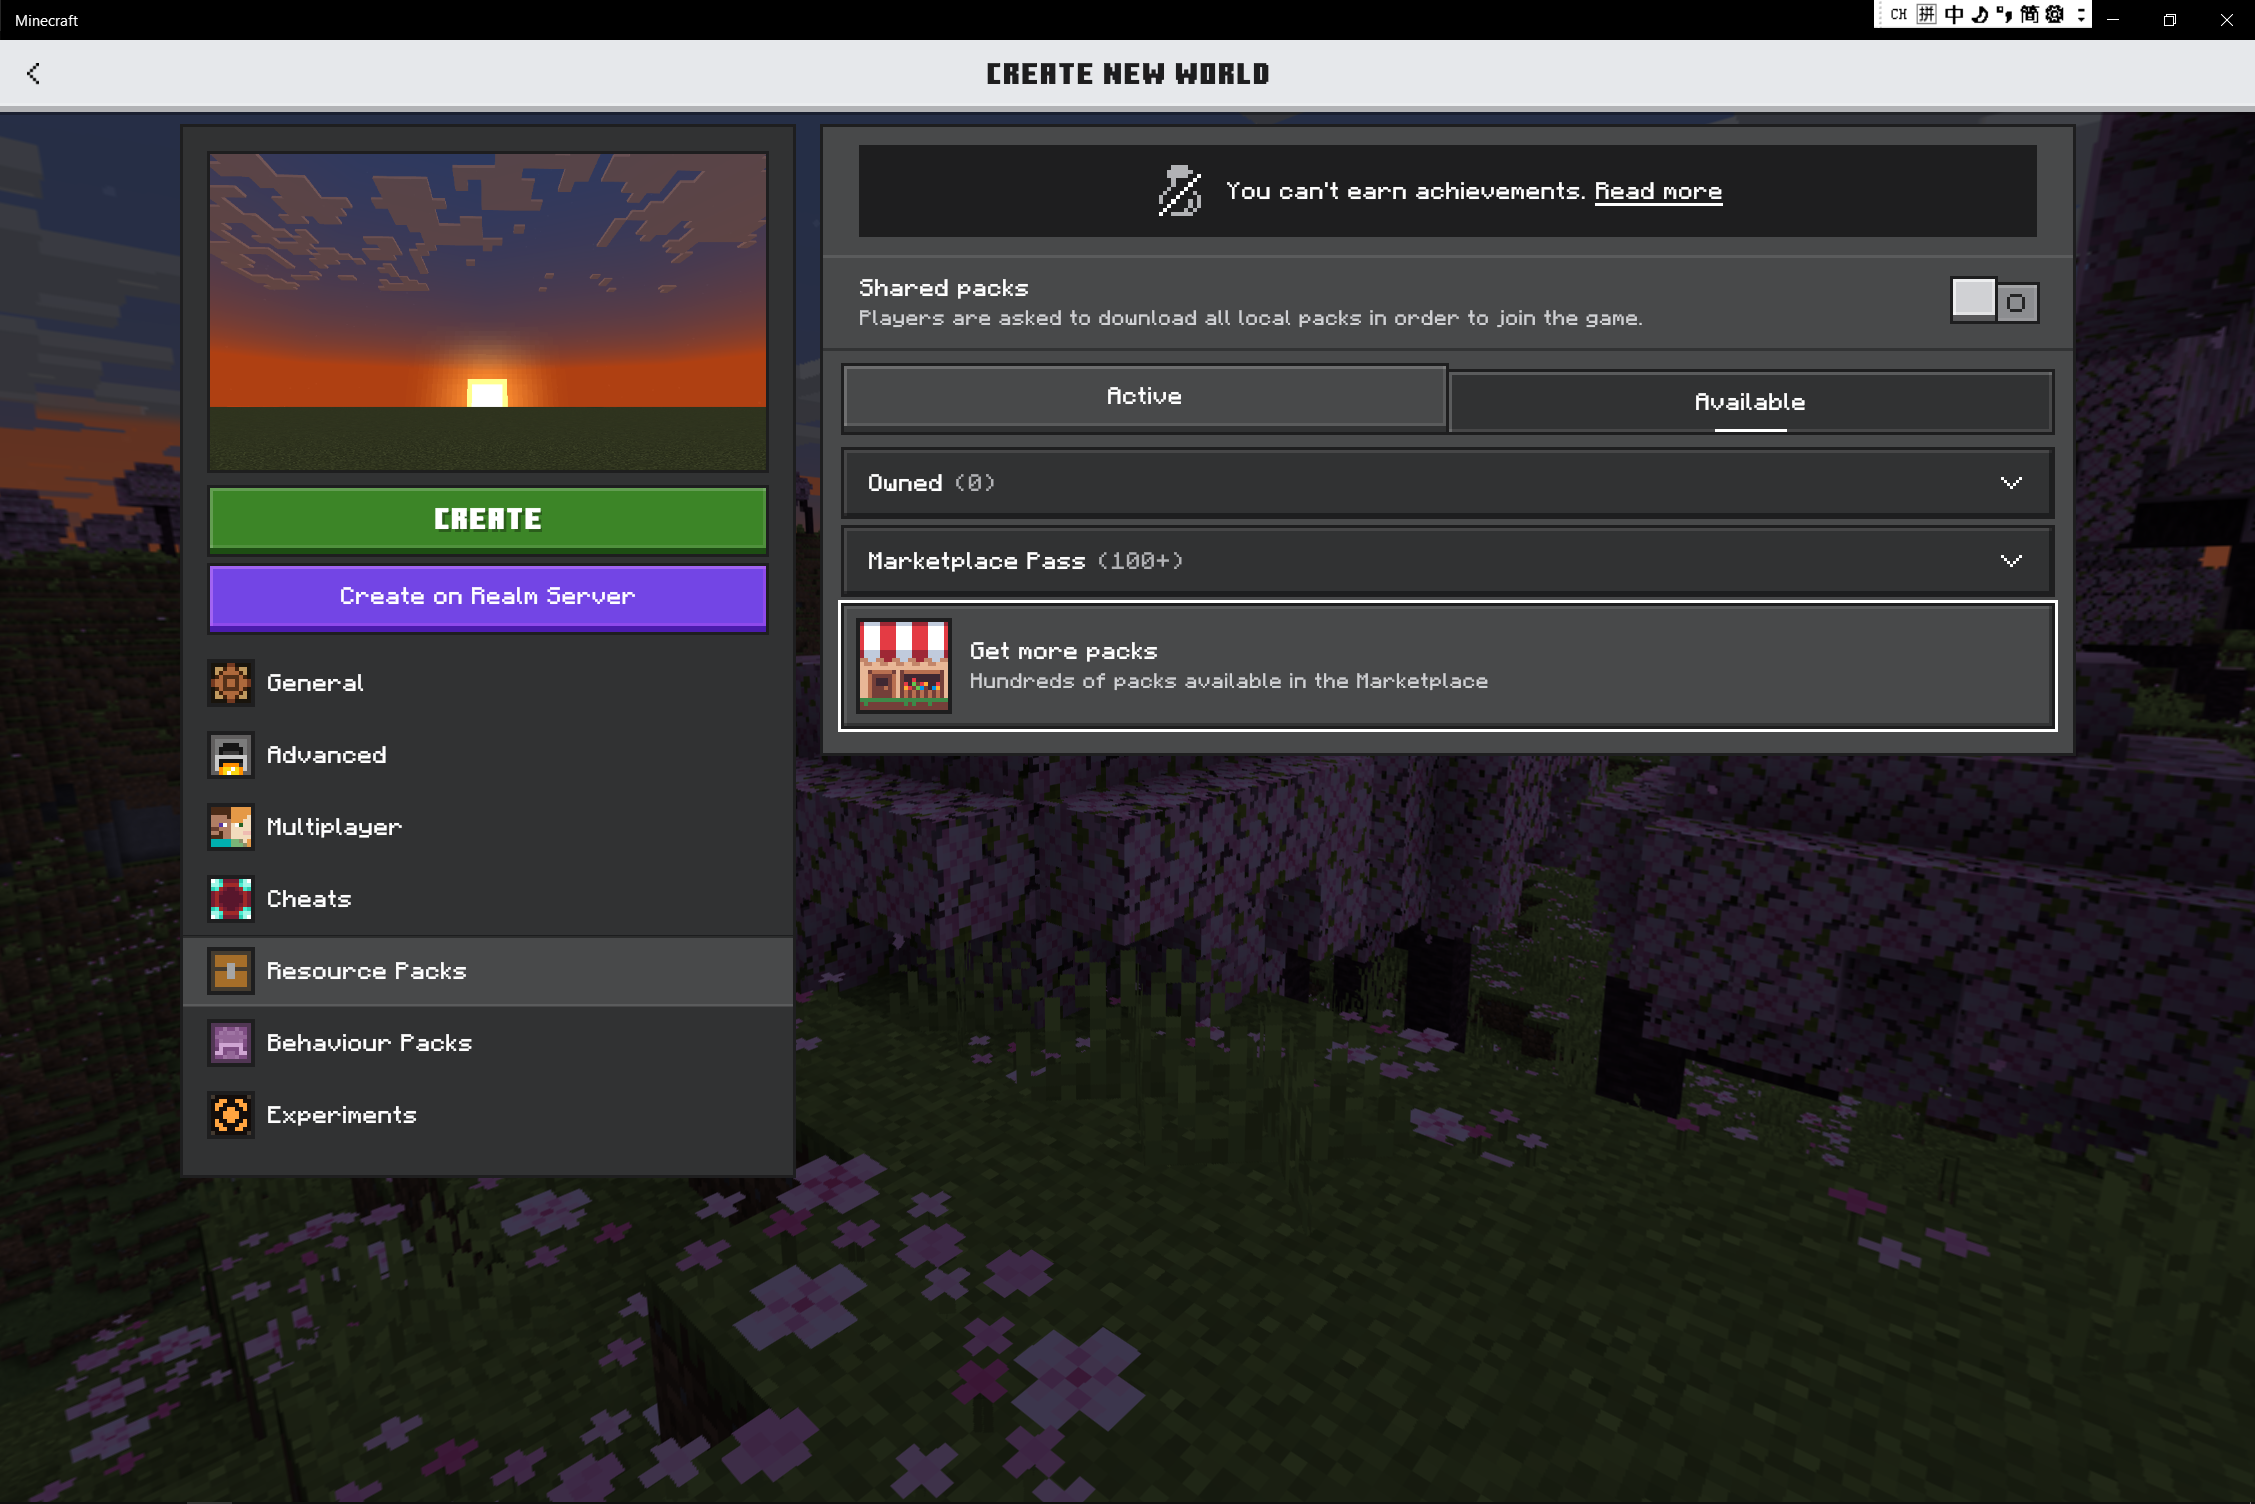Open the Read more link
Screen dimensions: 2255x1504
tap(1657, 191)
